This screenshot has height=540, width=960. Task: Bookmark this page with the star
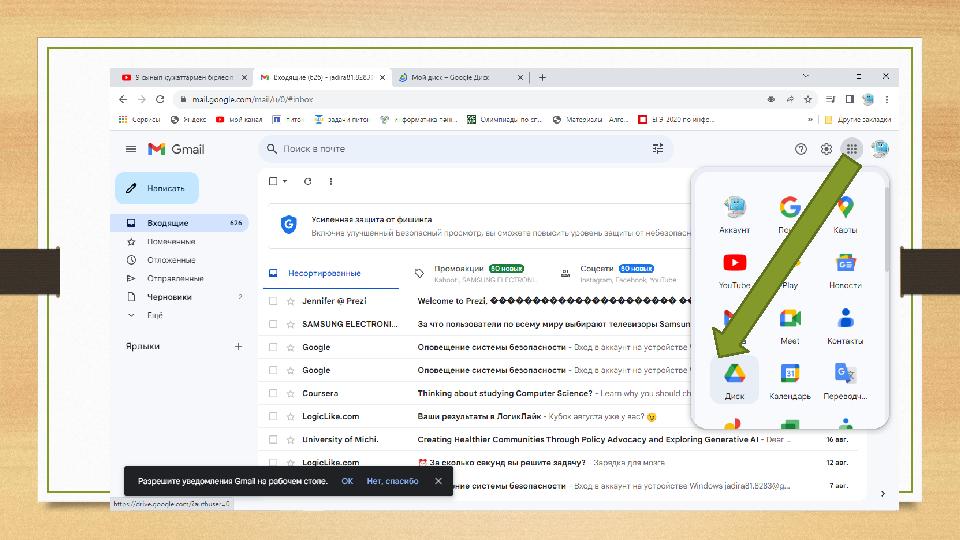point(808,99)
